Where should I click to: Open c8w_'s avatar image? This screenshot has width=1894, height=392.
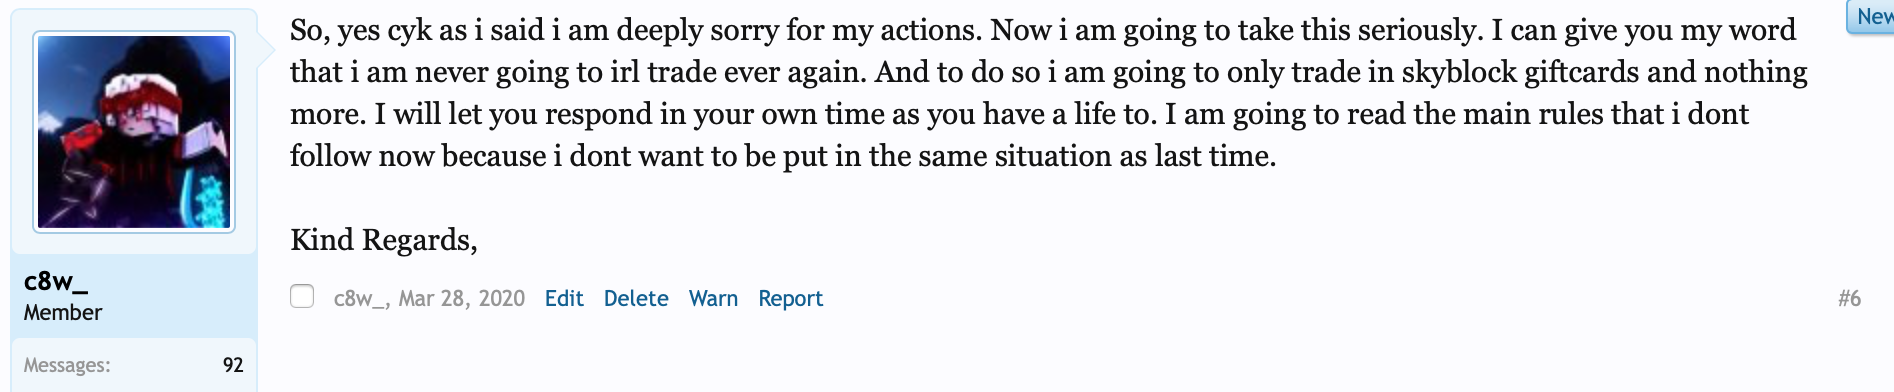click(x=134, y=131)
